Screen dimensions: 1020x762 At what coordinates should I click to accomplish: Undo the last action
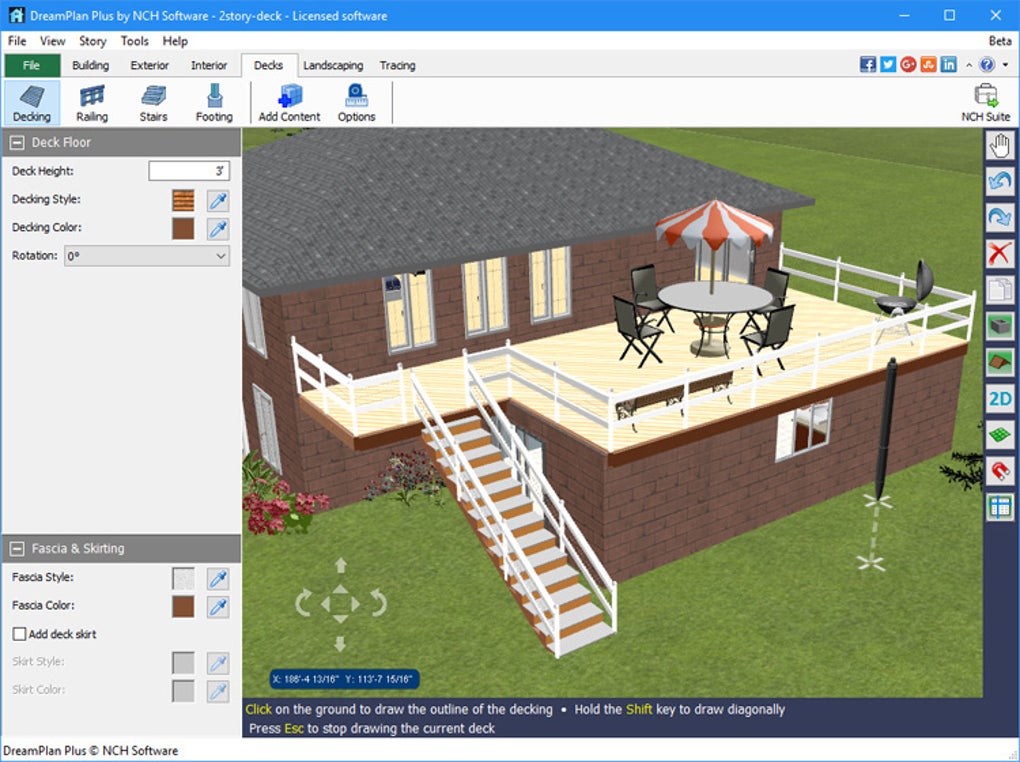(x=999, y=181)
